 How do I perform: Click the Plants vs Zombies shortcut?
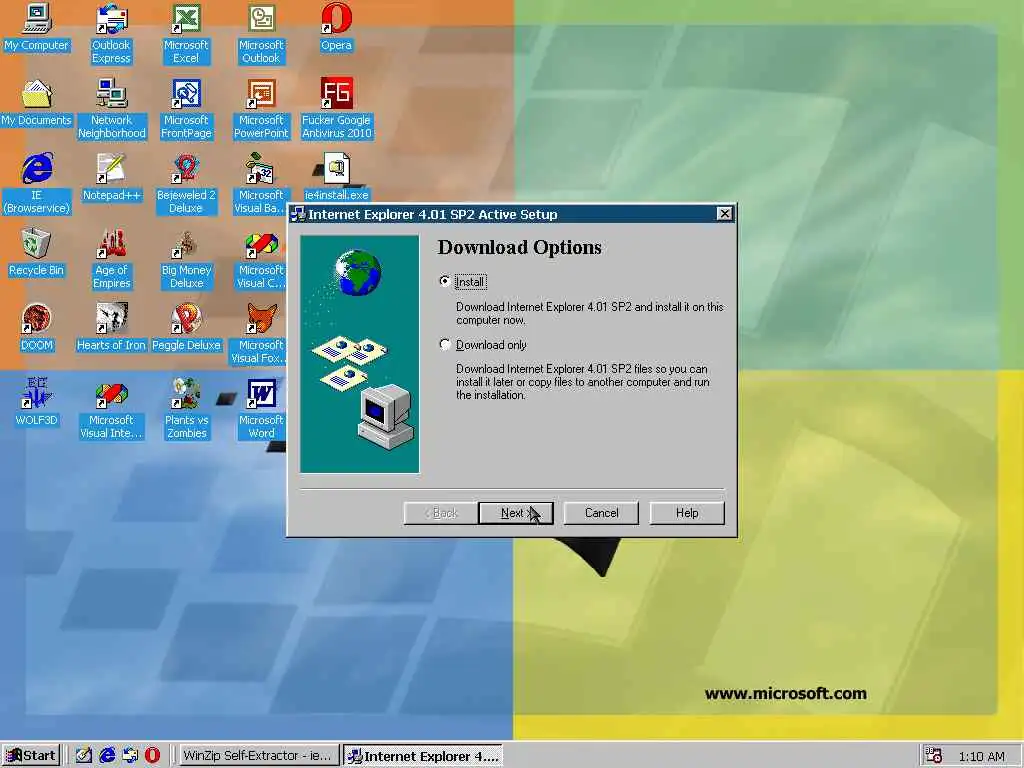tap(186, 408)
